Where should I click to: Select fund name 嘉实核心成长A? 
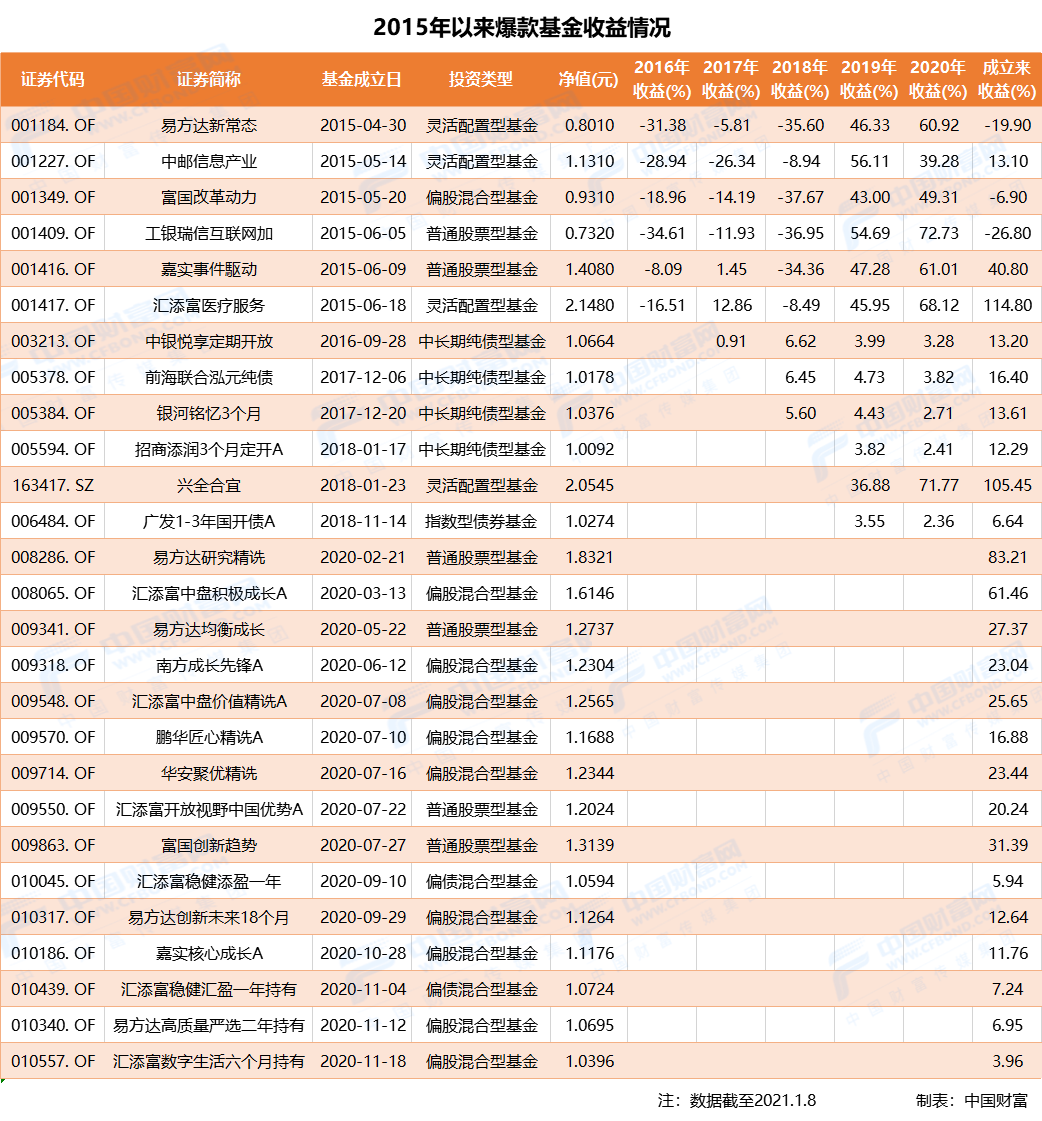click(208, 953)
